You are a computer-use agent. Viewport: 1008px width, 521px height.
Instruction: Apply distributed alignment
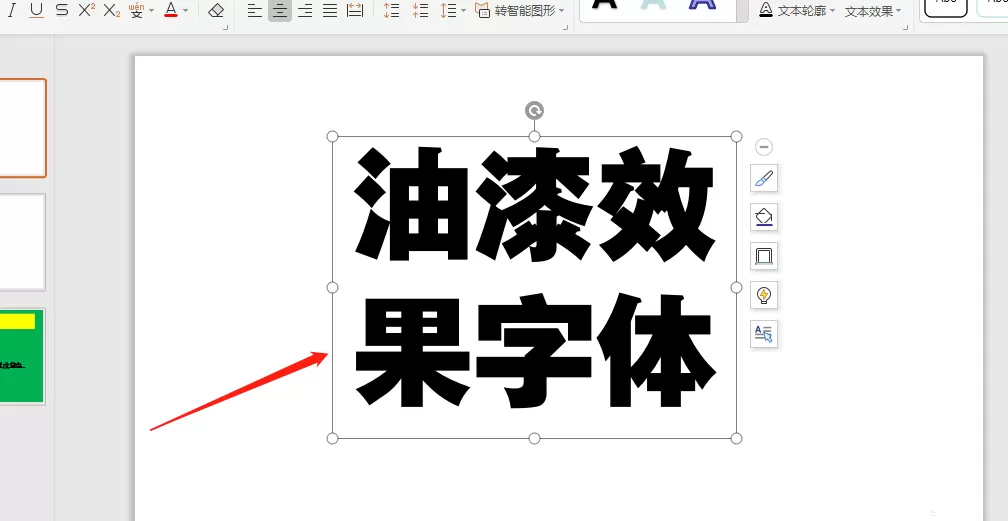coord(355,10)
